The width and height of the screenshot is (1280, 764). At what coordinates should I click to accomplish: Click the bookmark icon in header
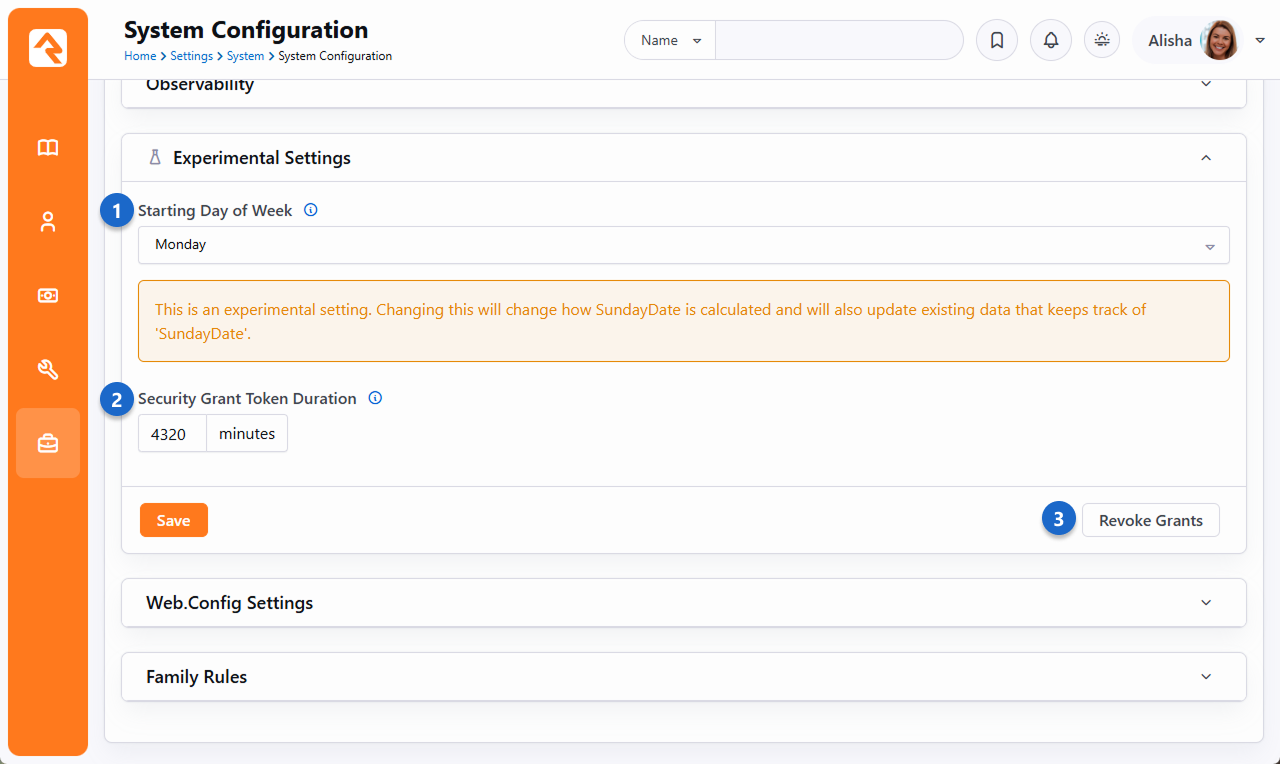point(996,41)
